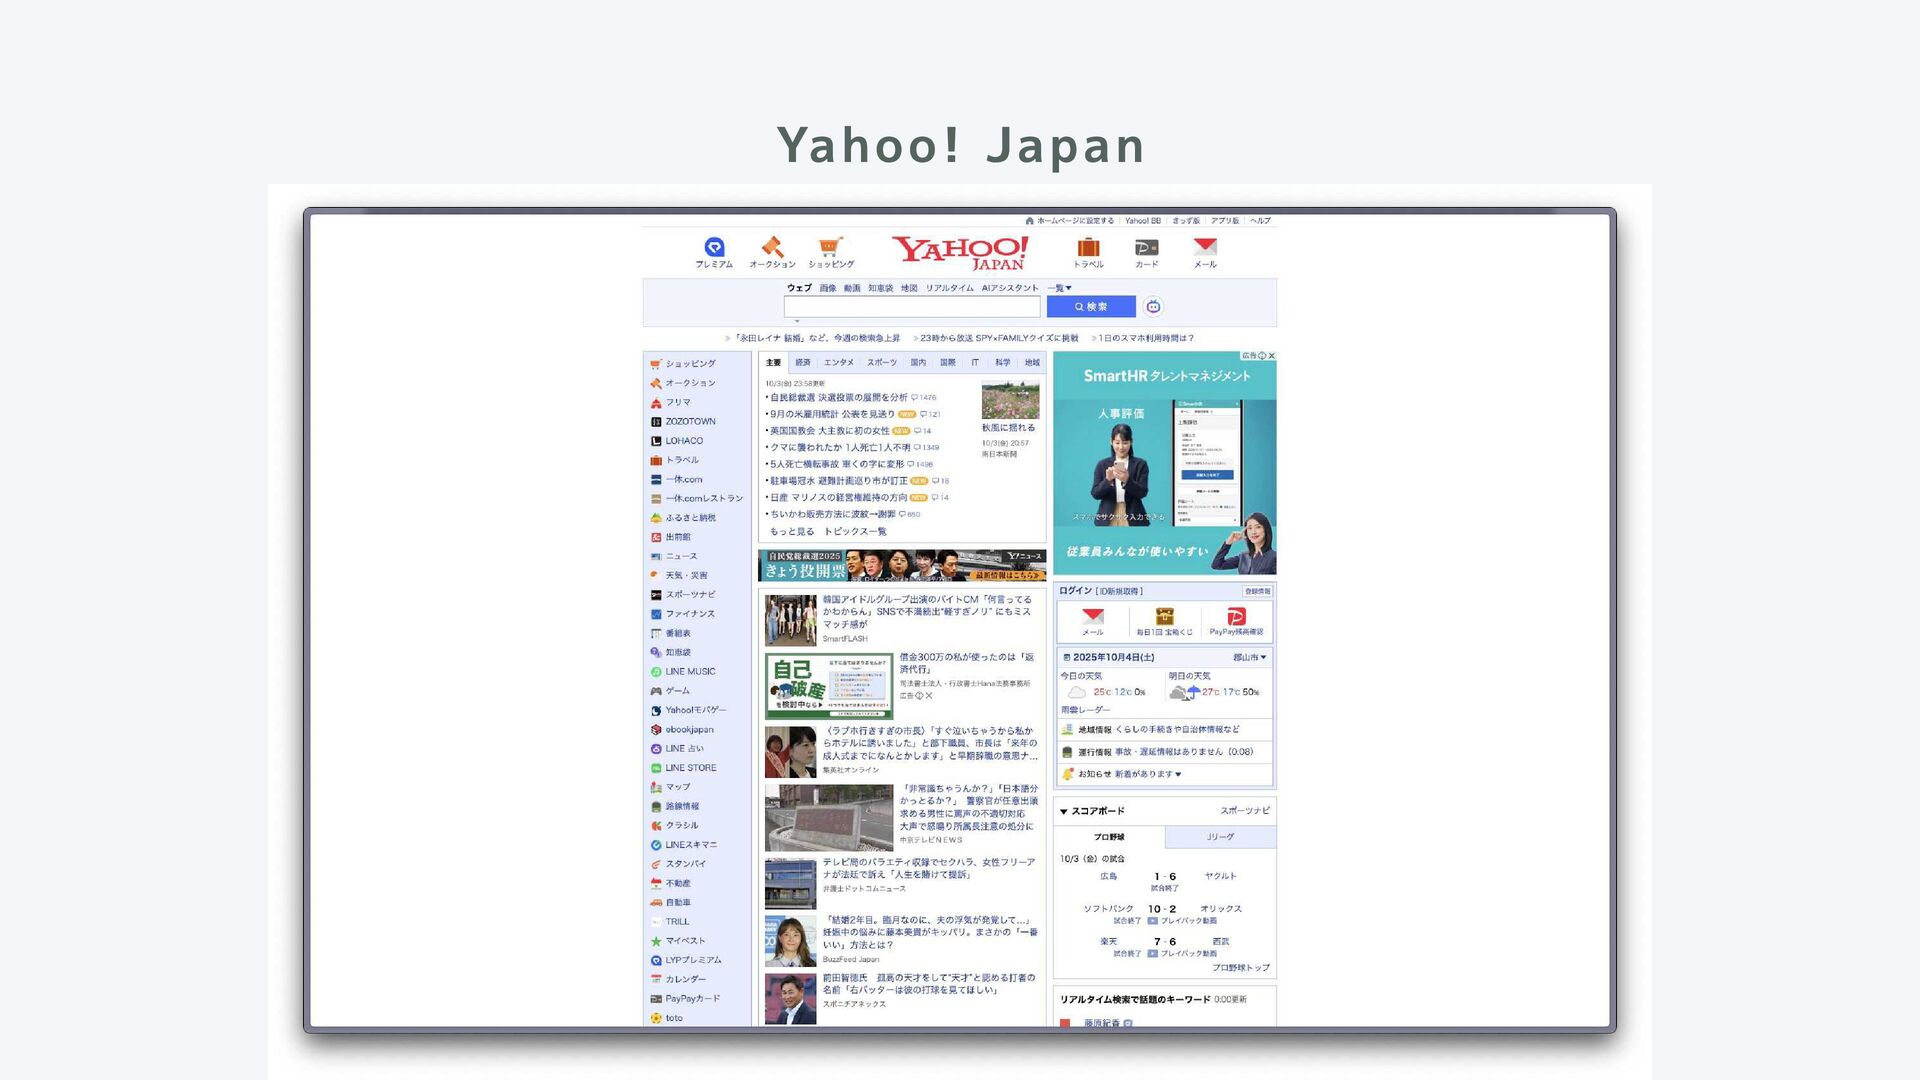
Task: Click inside the web search input field
Action: [911, 307]
